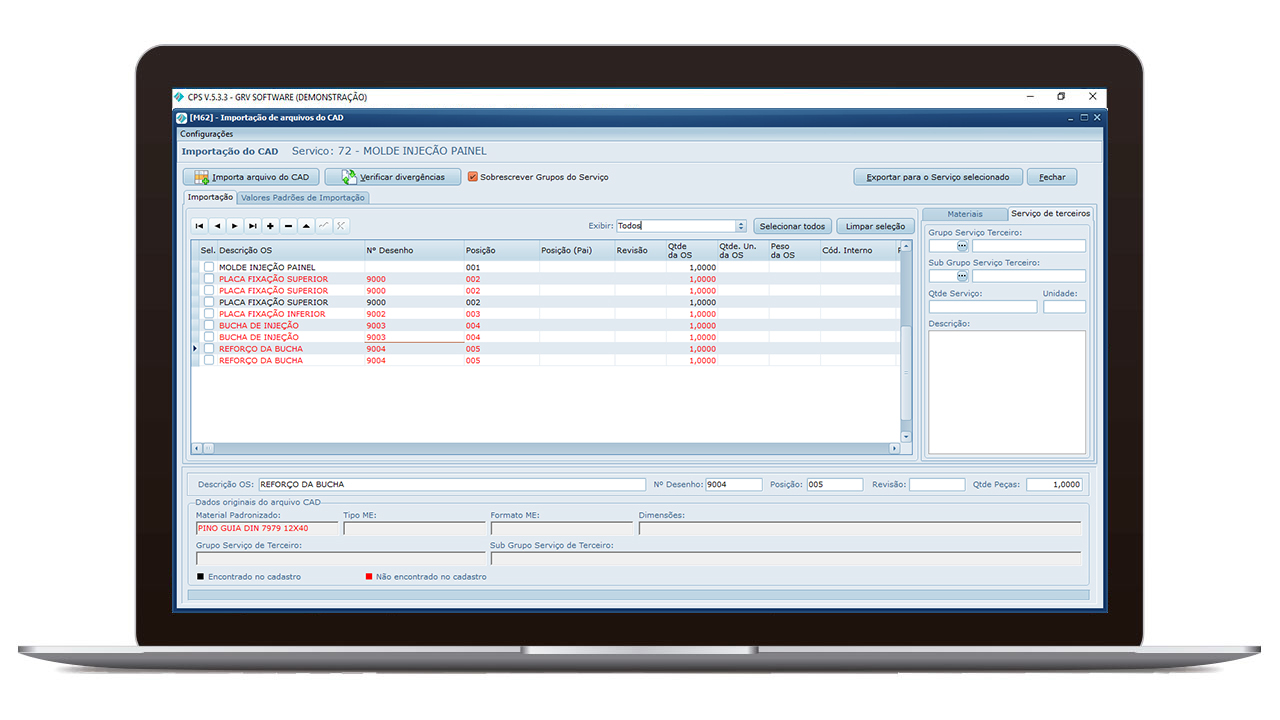Switch to the Importação tab

point(211,197)
